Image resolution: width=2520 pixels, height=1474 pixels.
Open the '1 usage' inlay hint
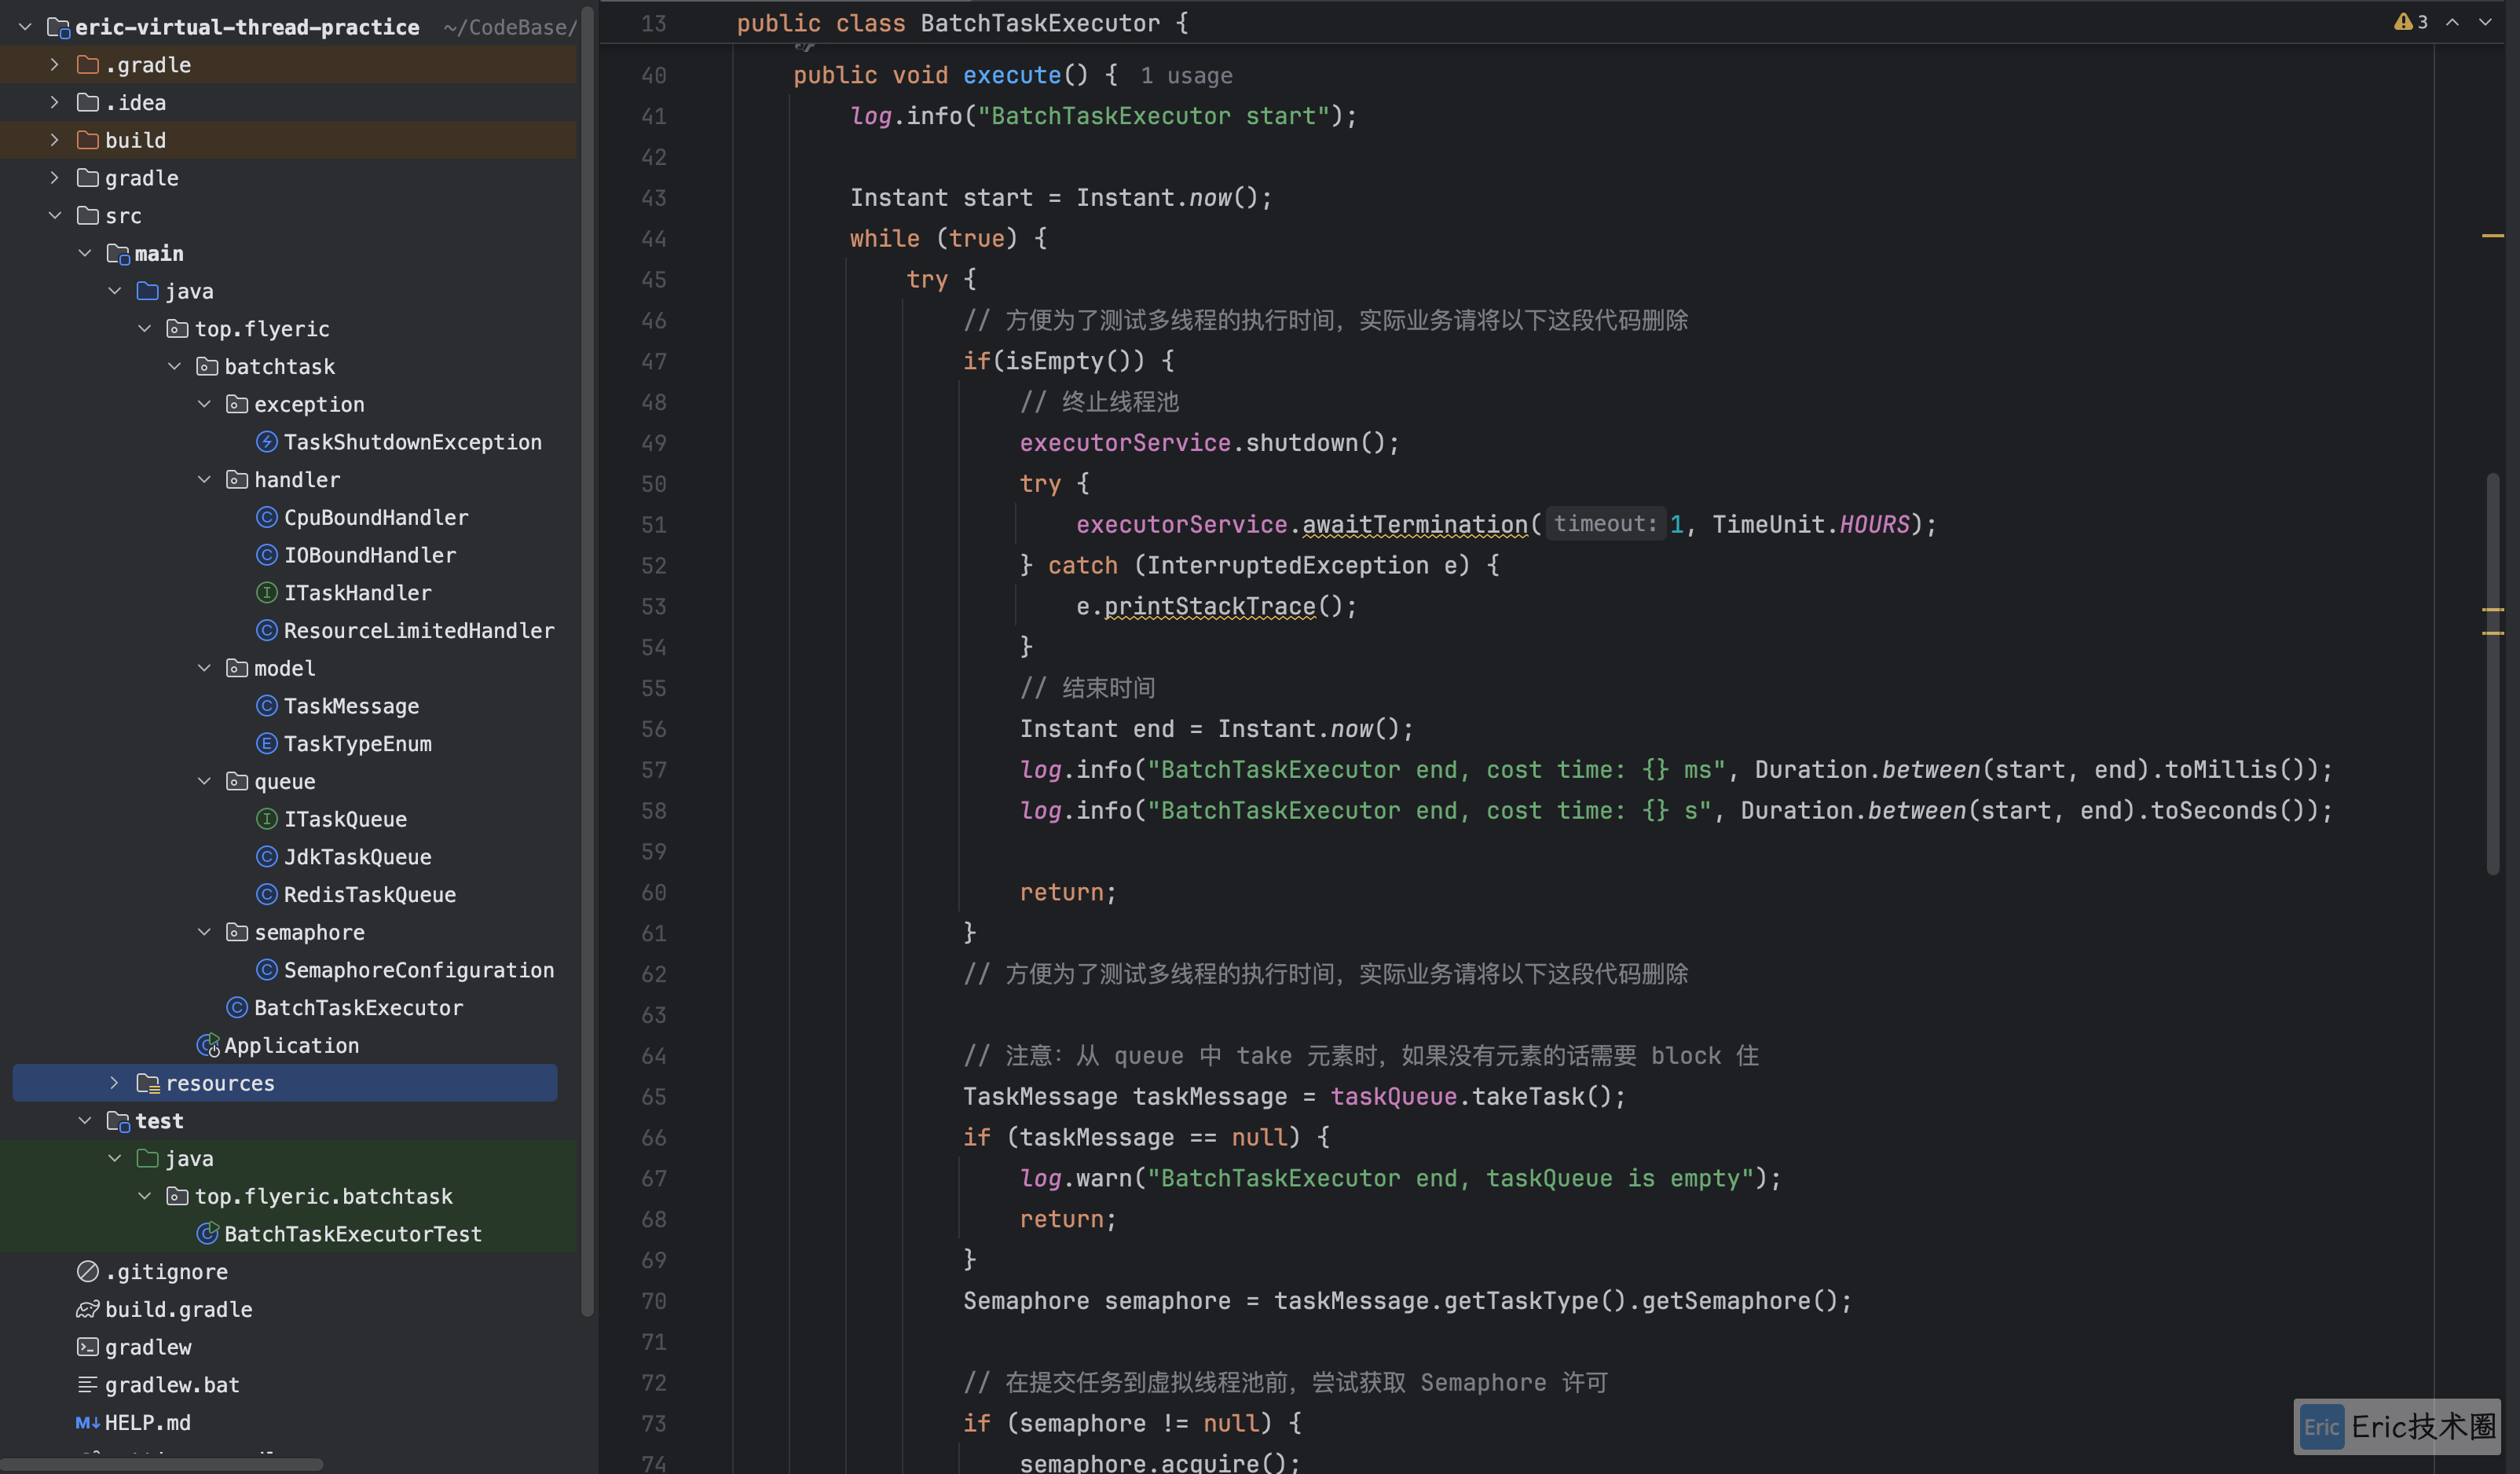1186,76
